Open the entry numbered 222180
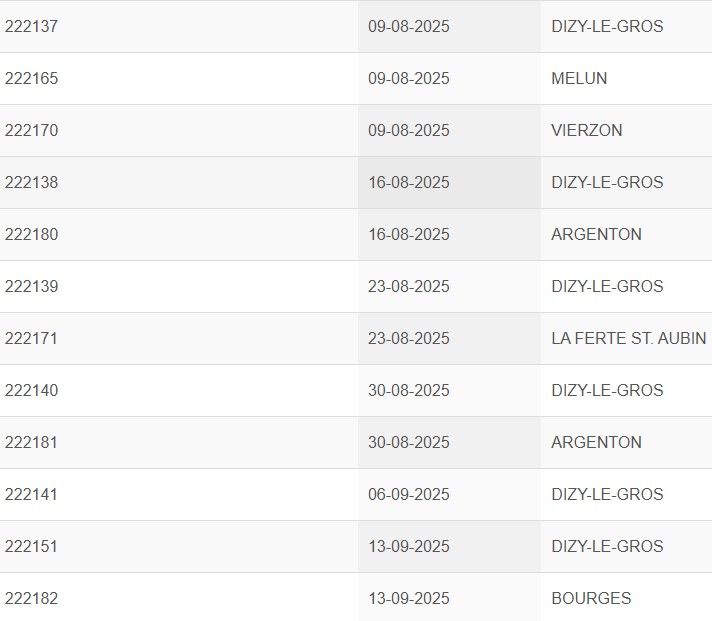This screenshot has width=712, height=621. (31, 234)
